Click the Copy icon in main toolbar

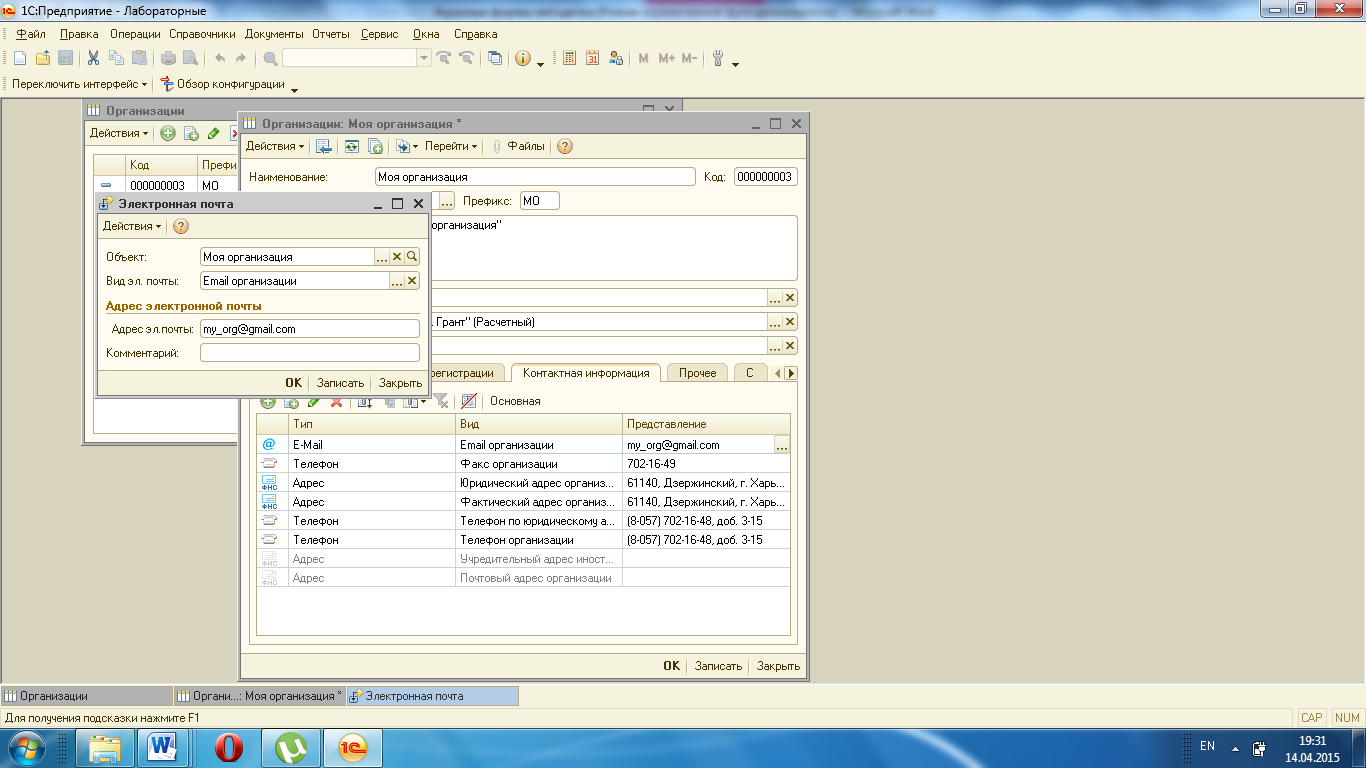click(116, 58)
